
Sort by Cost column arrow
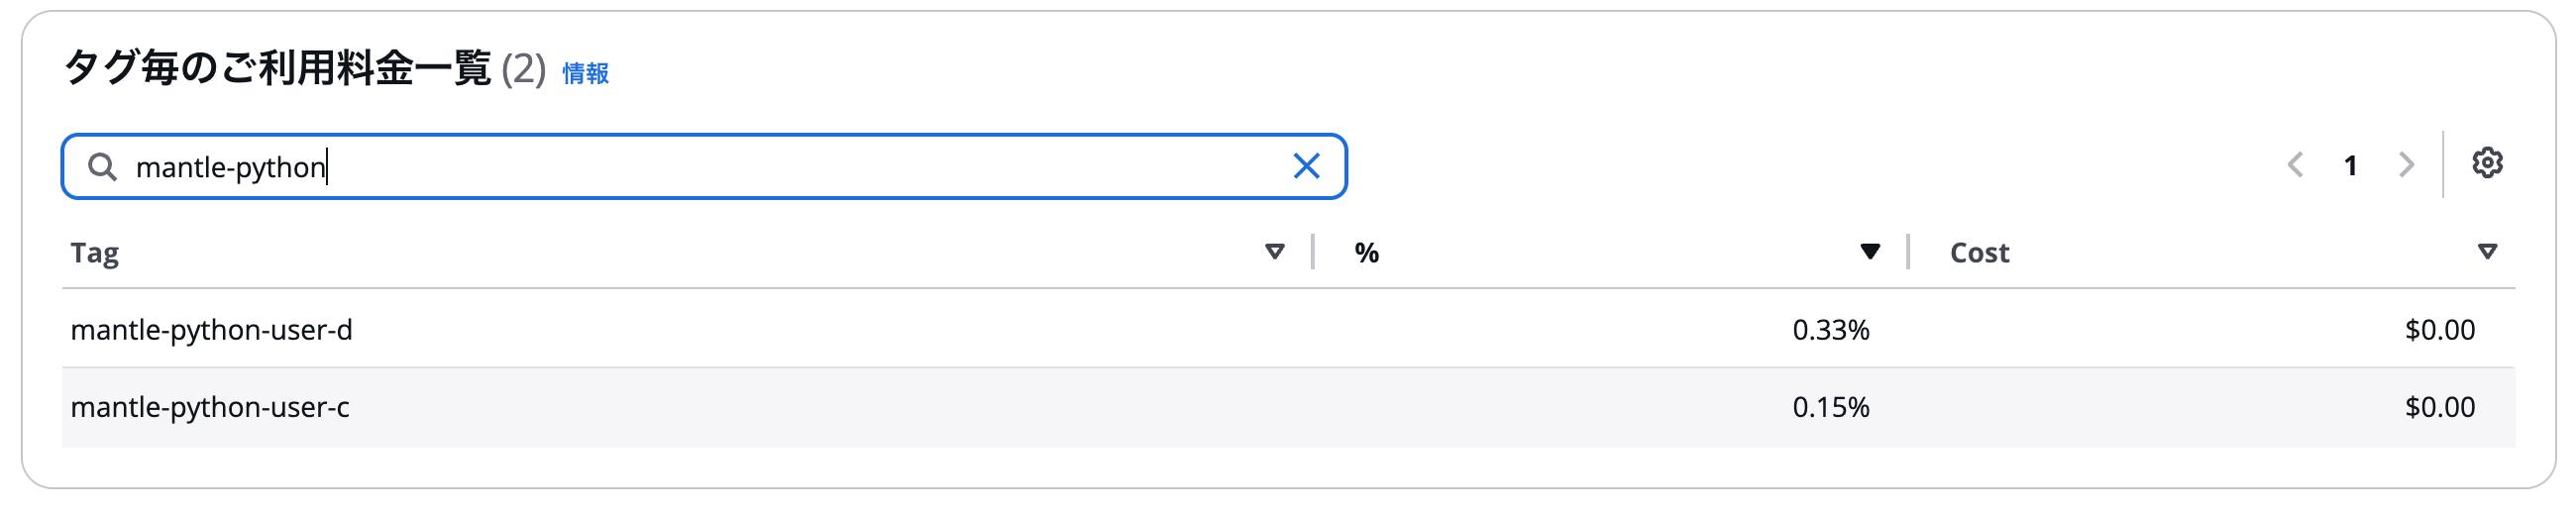(2487, 251)
